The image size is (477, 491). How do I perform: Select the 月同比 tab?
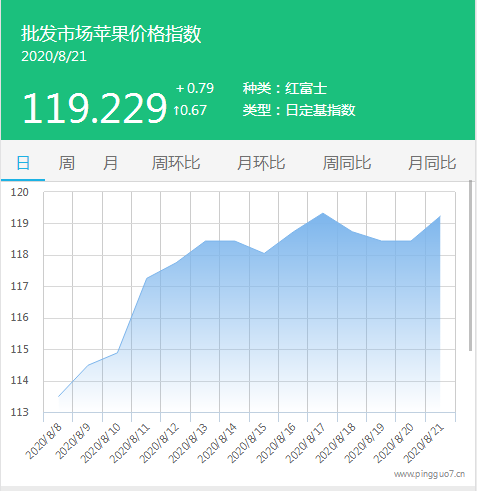tap(432, 163)
